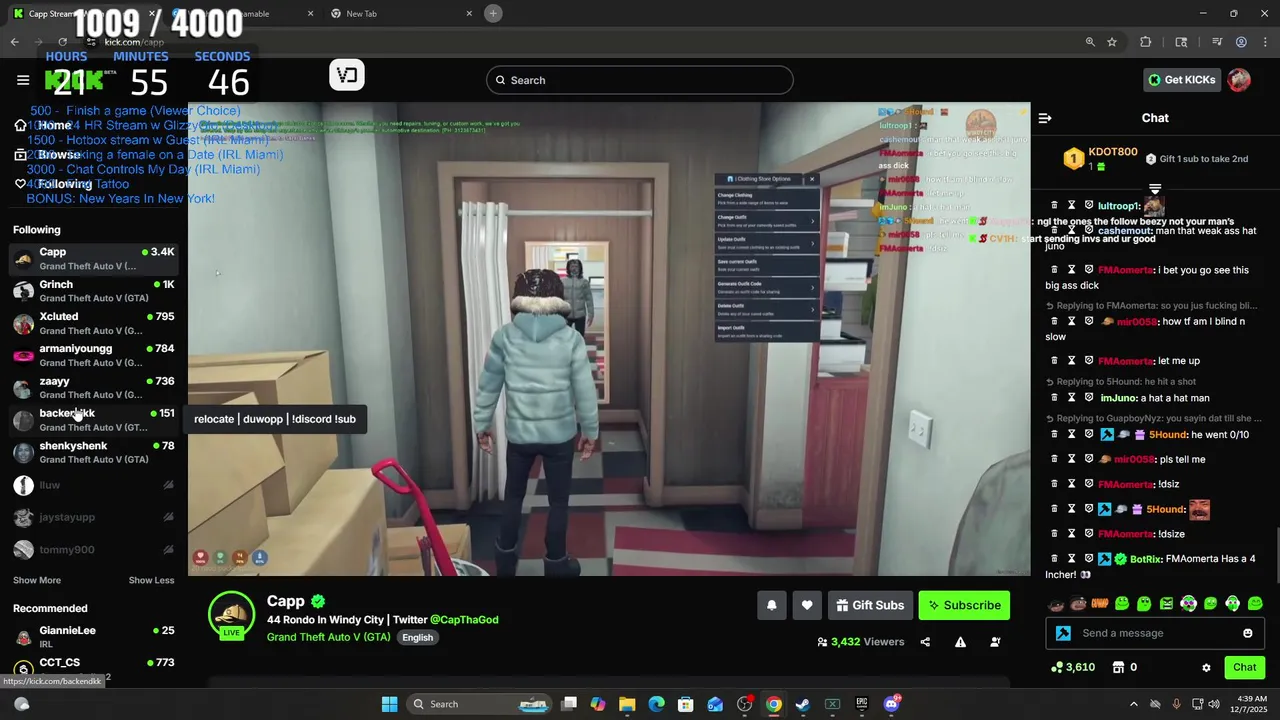Open the emoji picker in message box

1247,633
